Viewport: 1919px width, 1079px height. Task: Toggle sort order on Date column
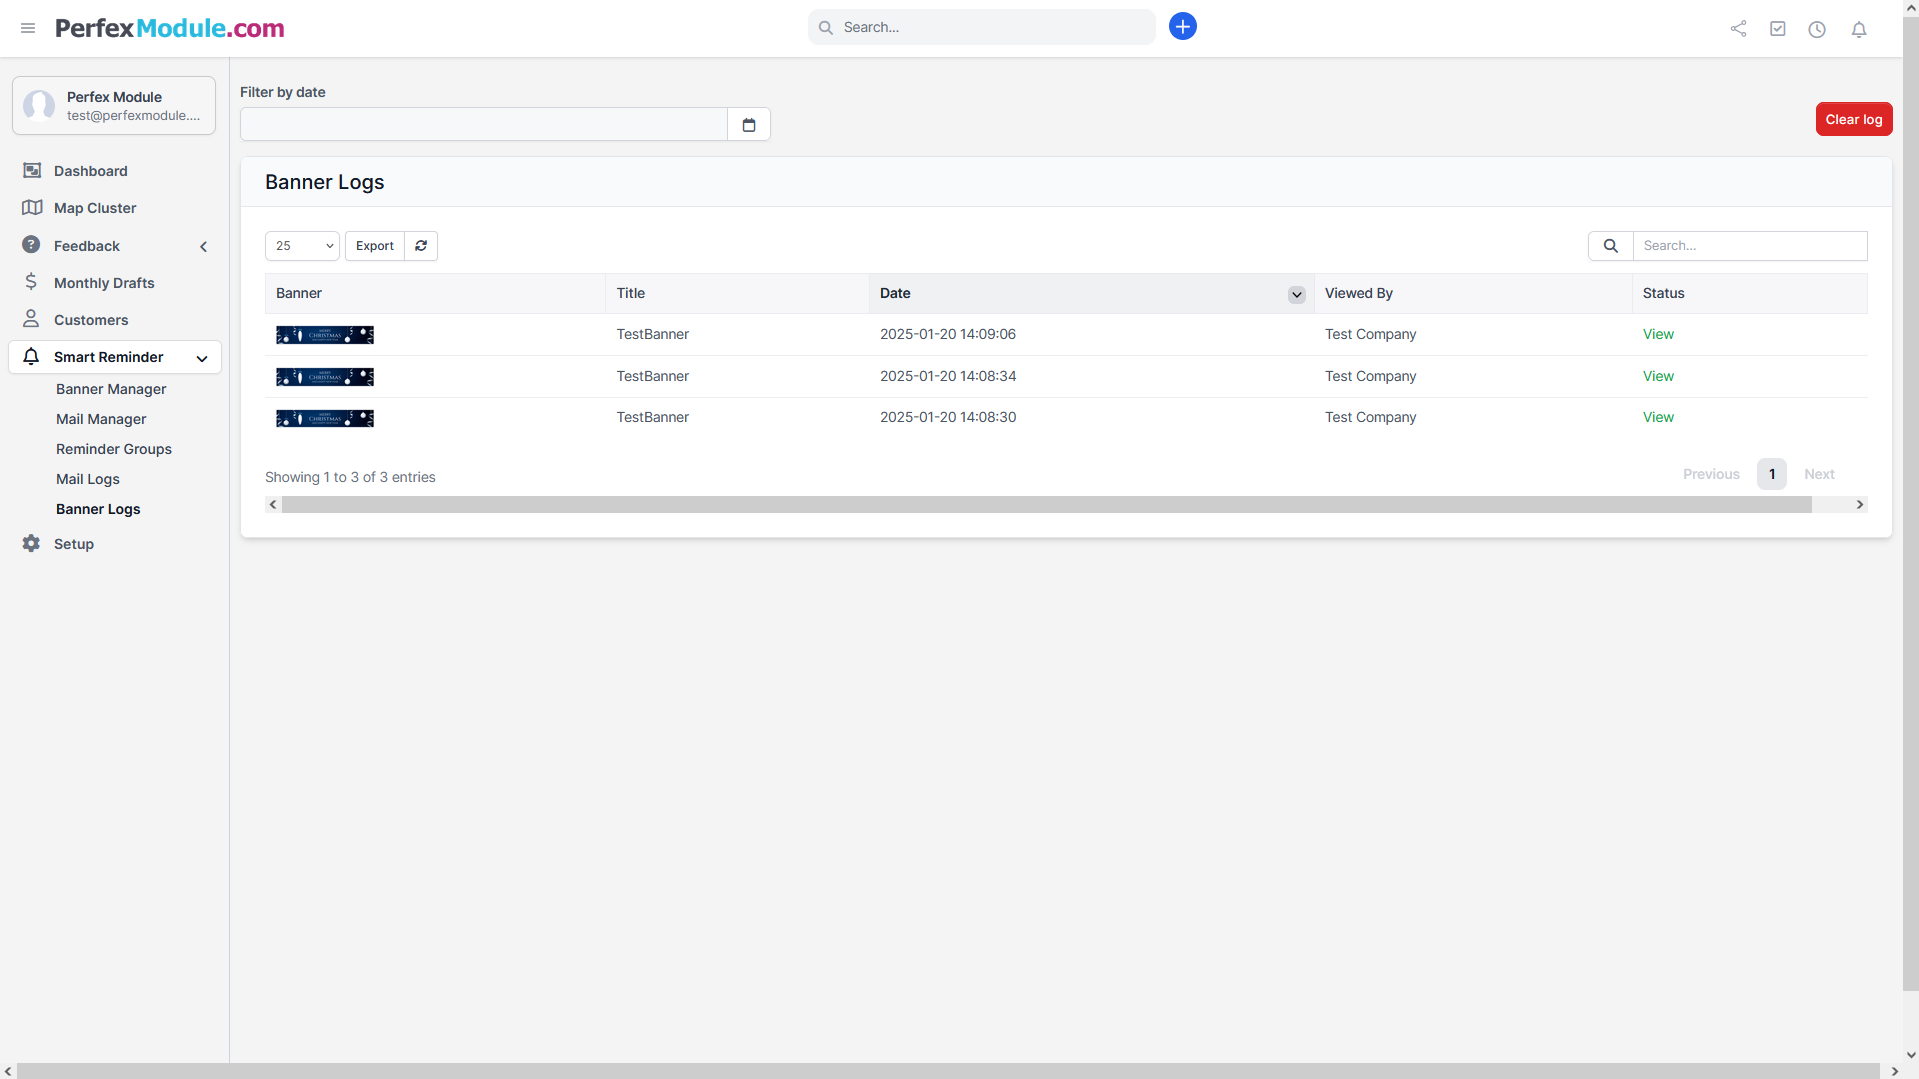click(x=1296, y=294)
